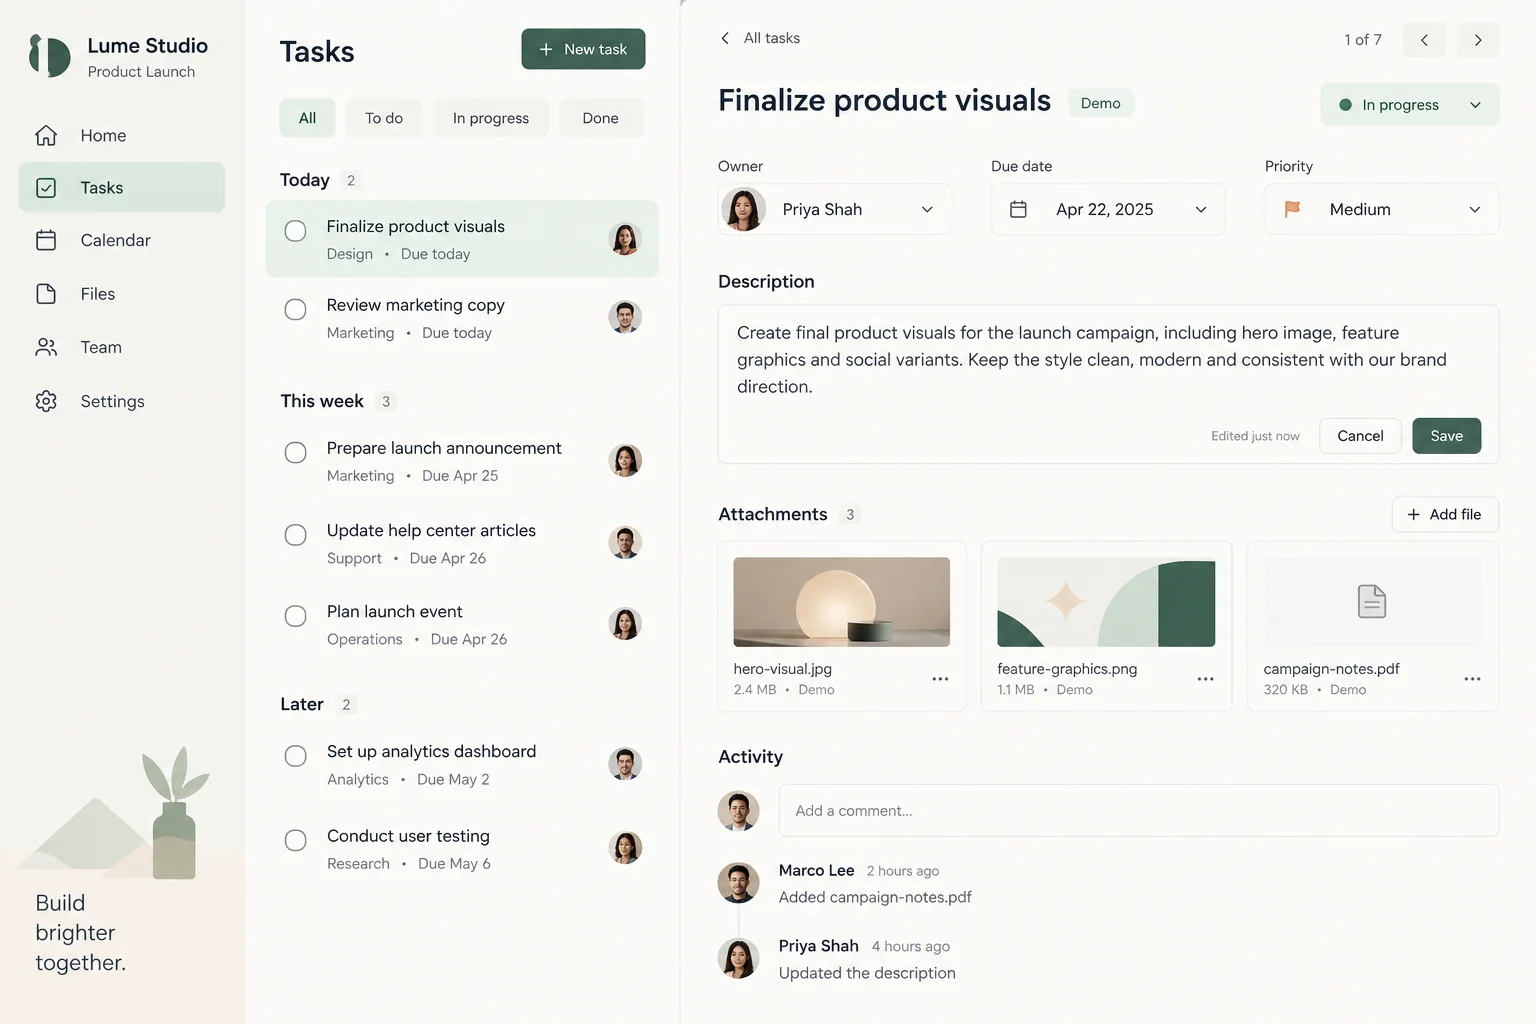This screenshot has height=1024, width=1536.
Task: Click the Lume Studio logo
Action: tap(50, 56)
